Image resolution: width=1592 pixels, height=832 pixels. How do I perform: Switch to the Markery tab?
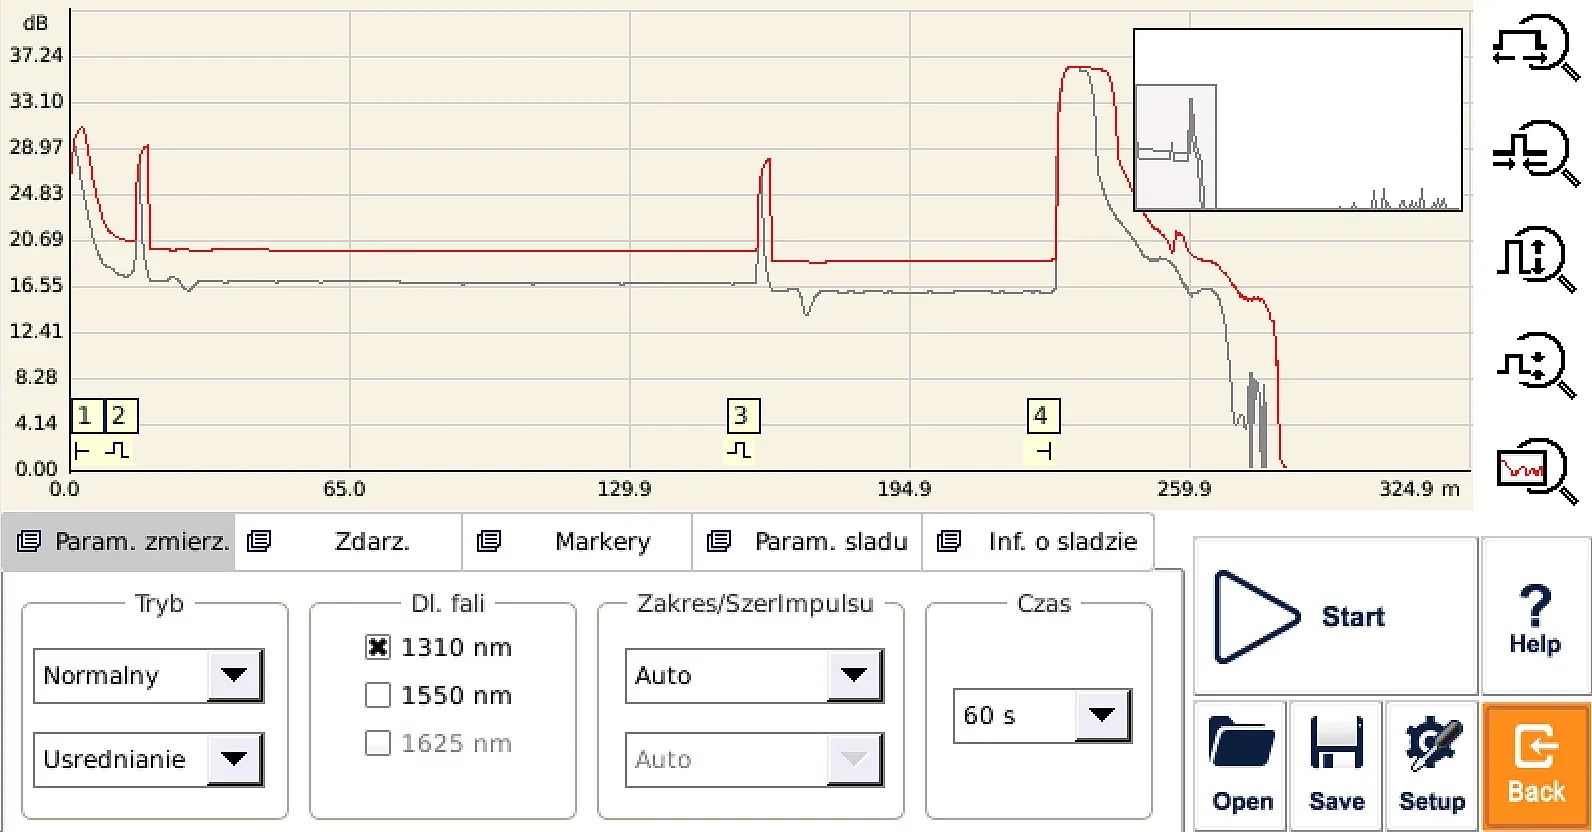click(x=577, y=542)
